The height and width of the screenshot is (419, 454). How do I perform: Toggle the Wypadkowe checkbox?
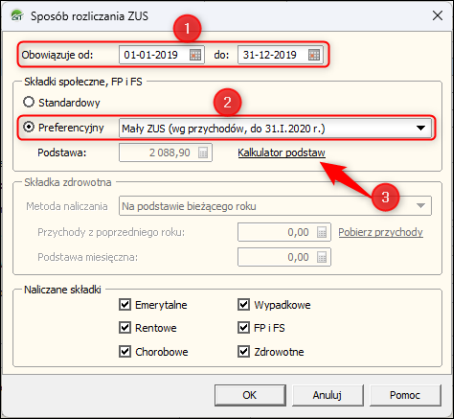click(243, 304)
